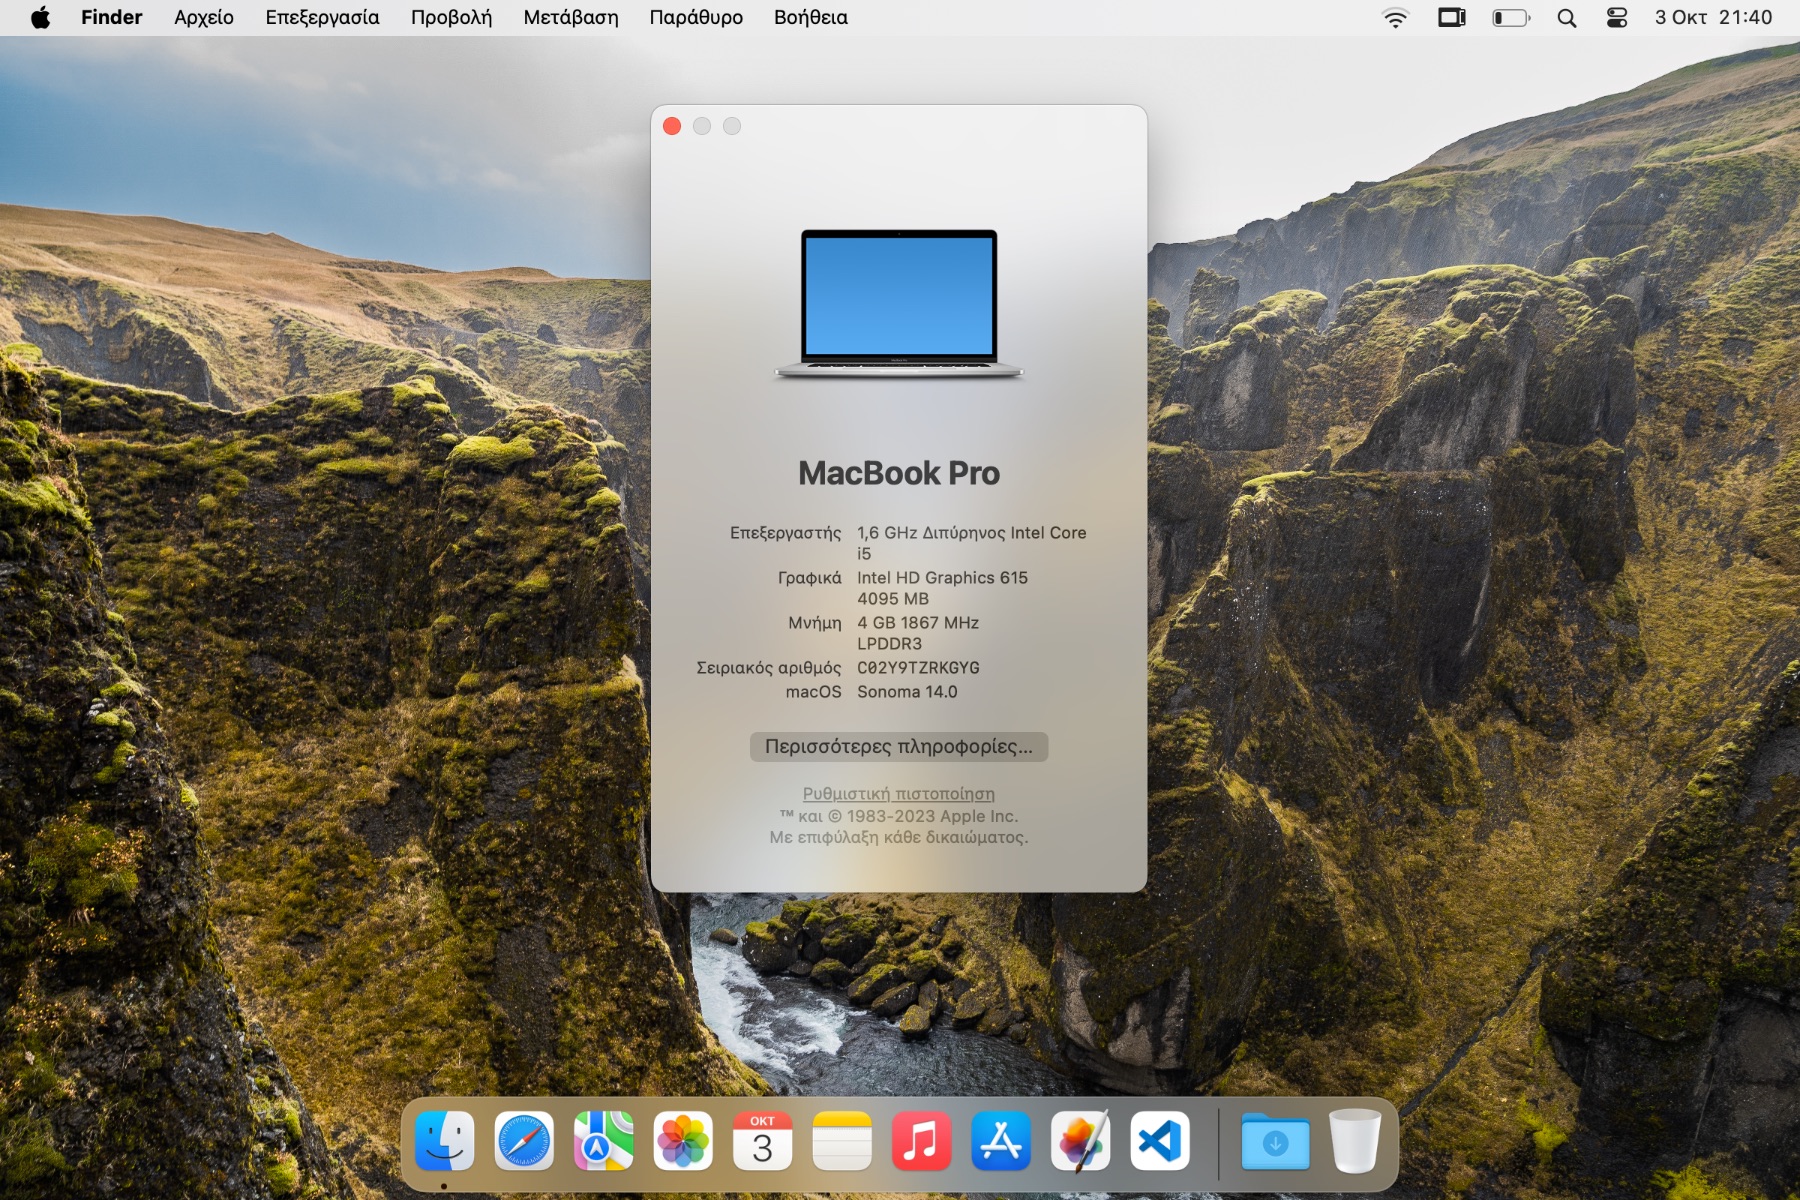The width and height of the screenshot is (1800, 1200).
Task: Click the macOS label
Action: coord(813,692)
